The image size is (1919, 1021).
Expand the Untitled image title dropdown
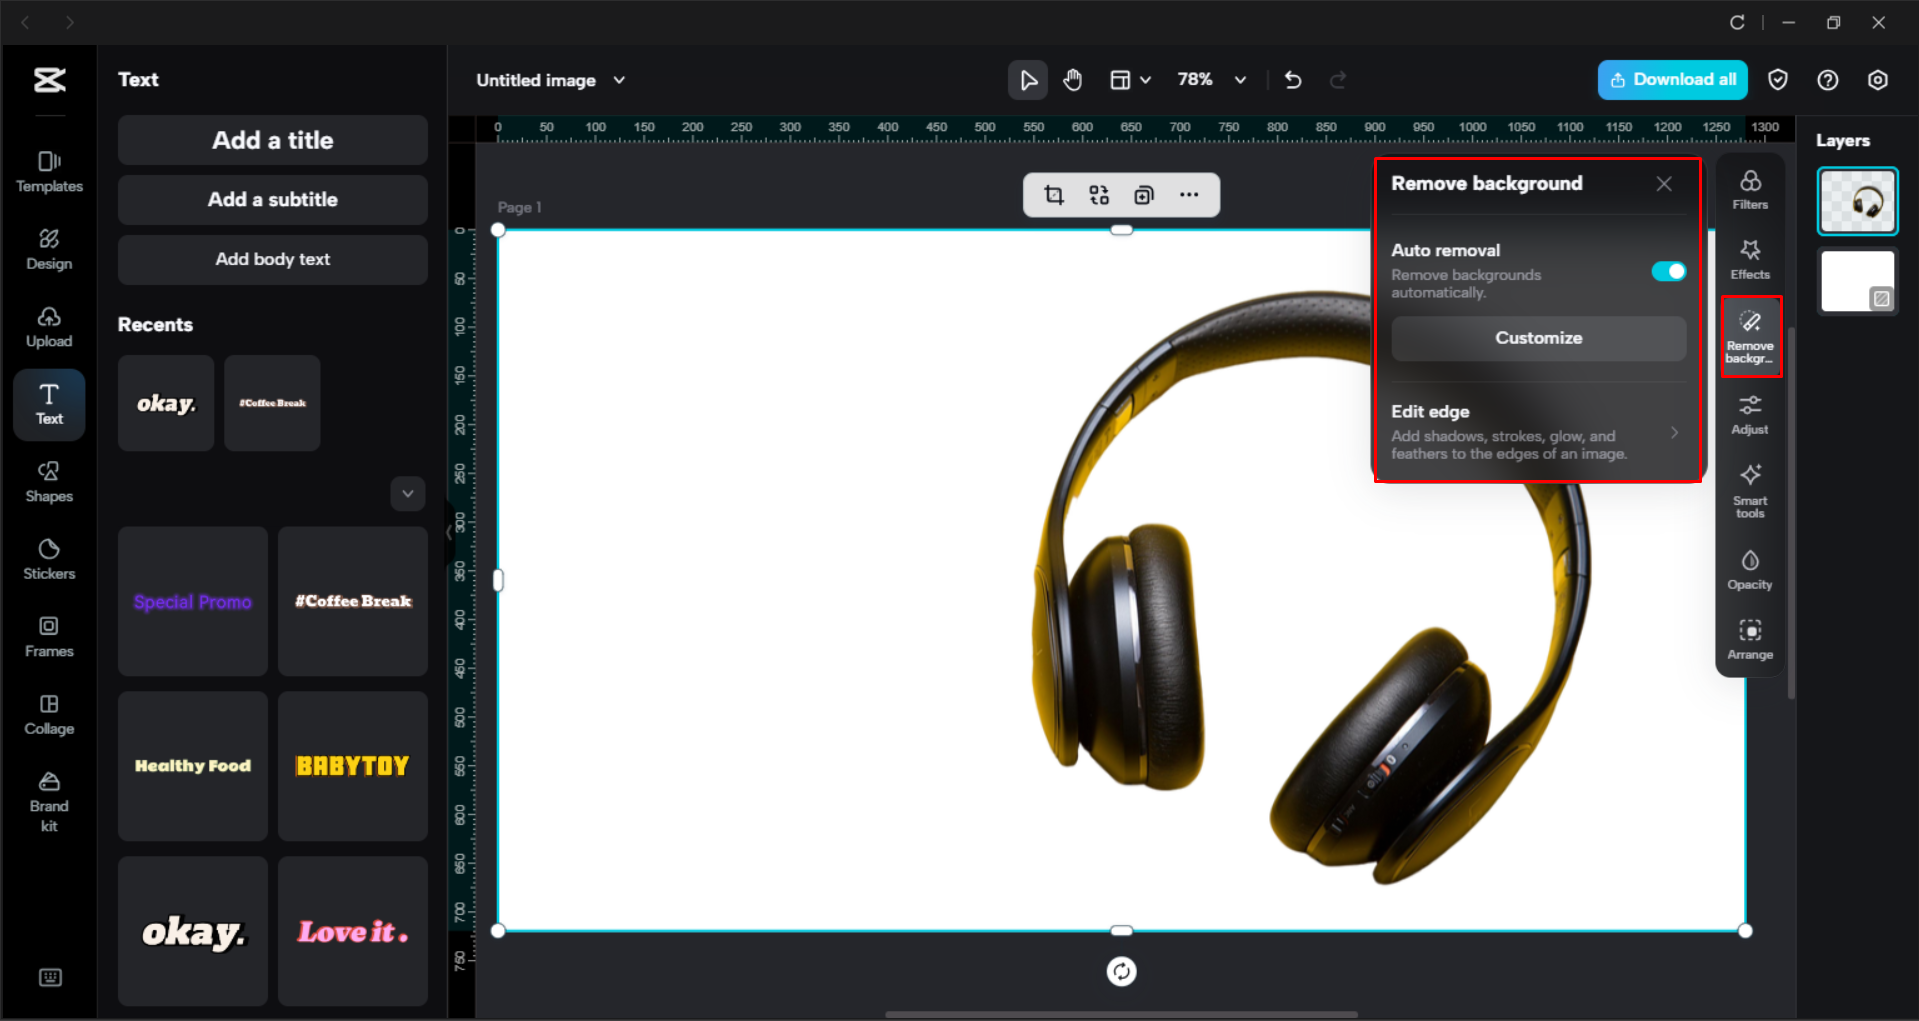point(619,80)
